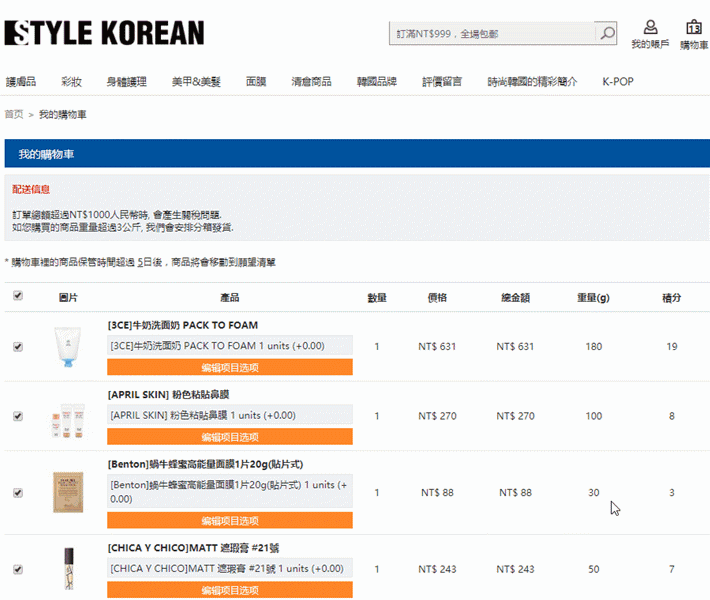Click the search magnifier icon
The height and width of the screenshot is (600, 710).
click(x=607, y=33)
